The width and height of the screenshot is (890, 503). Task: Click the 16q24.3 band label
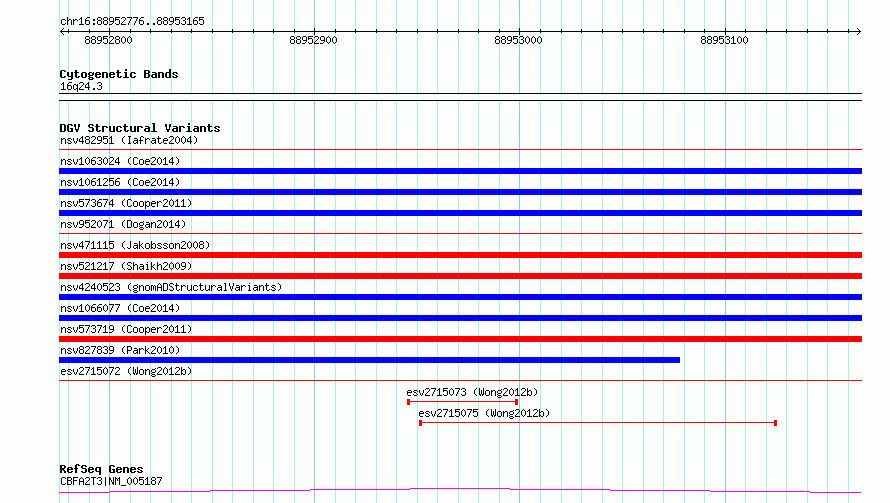pos(81,86)
